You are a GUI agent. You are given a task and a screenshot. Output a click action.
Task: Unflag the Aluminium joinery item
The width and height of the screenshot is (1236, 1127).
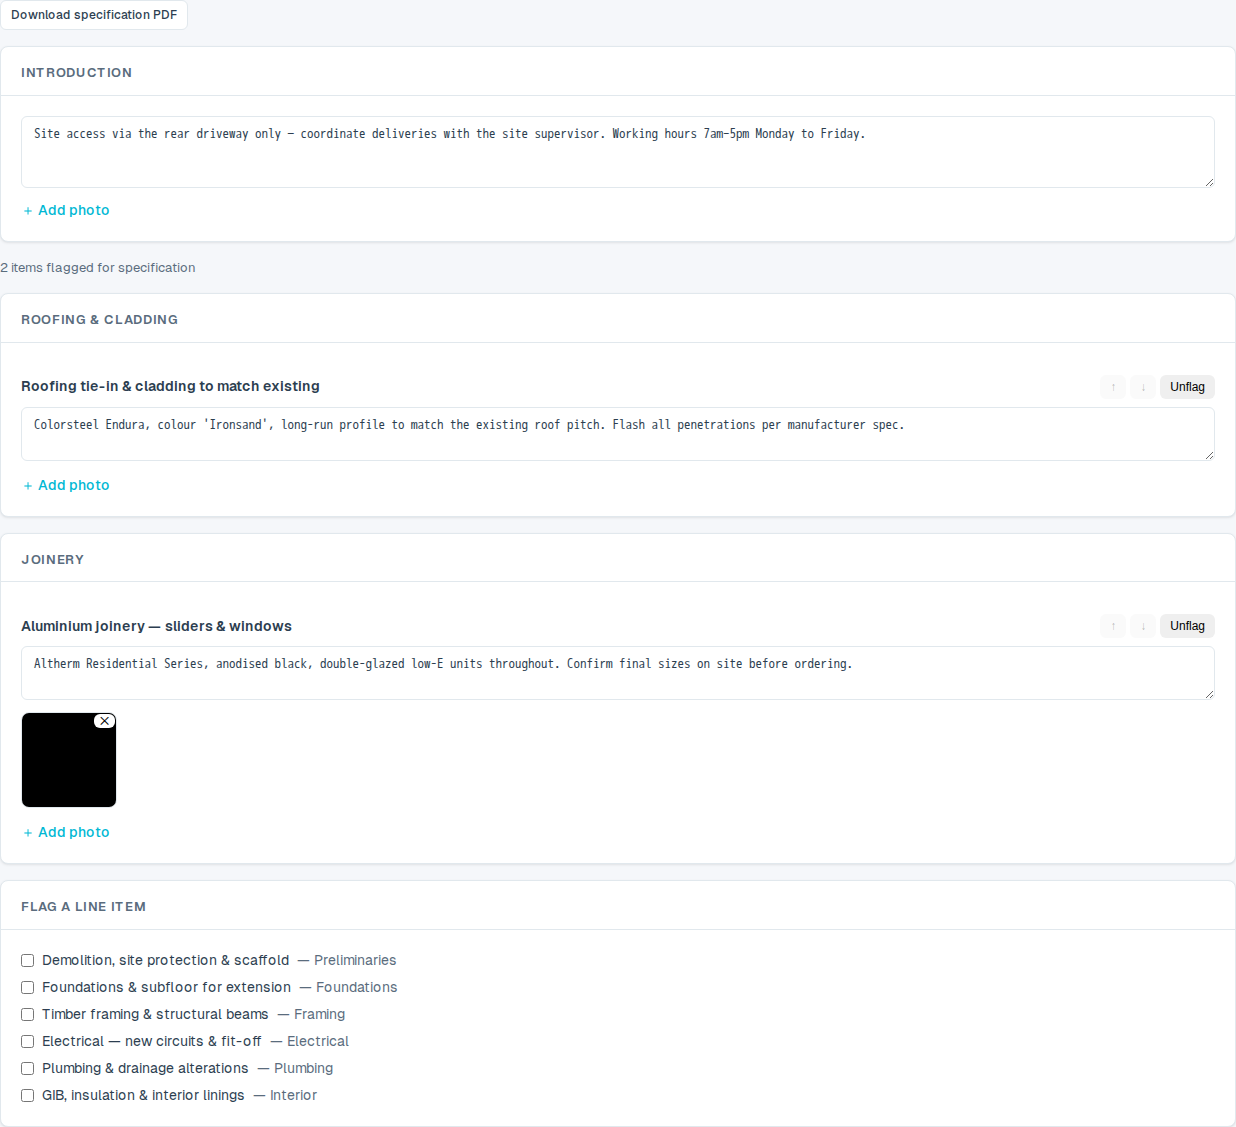click(x=1187, y=626)
